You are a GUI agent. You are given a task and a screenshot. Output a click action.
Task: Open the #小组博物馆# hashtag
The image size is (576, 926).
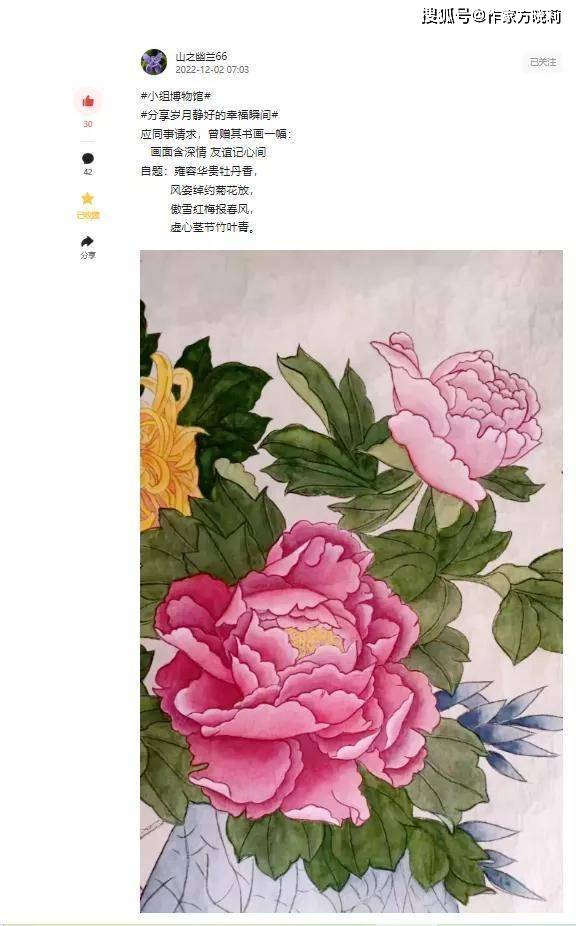[x=176, y=96]
